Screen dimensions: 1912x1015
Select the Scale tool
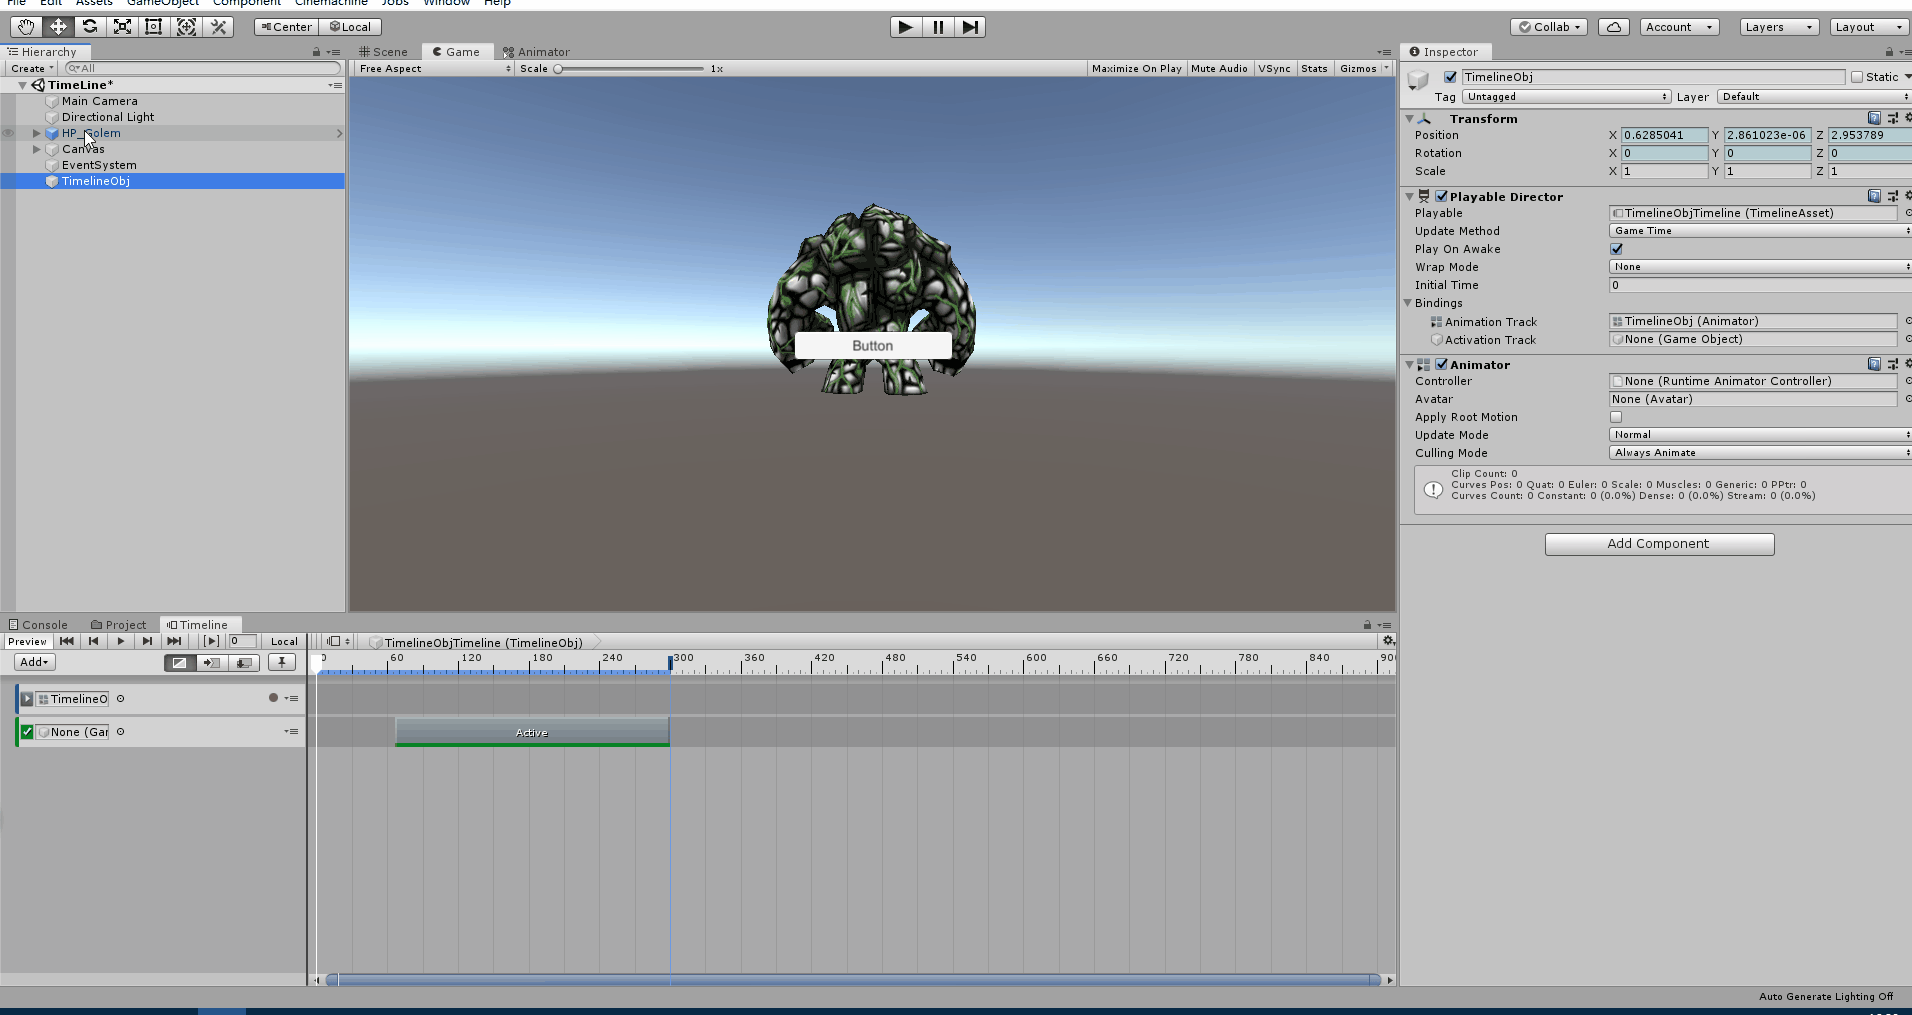(x=122, y=27)
